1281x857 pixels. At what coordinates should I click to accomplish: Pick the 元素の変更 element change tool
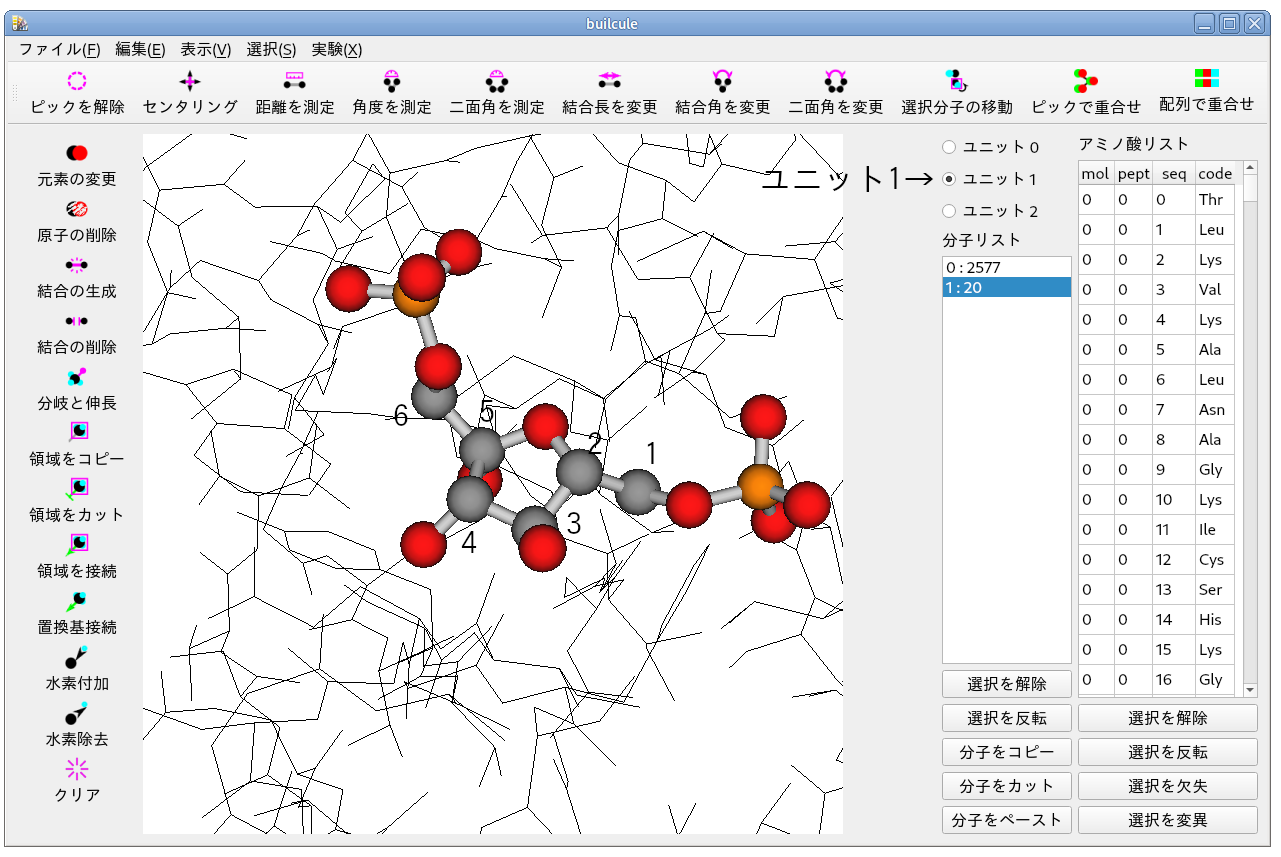pyautogui.click(x=77, y=153)
